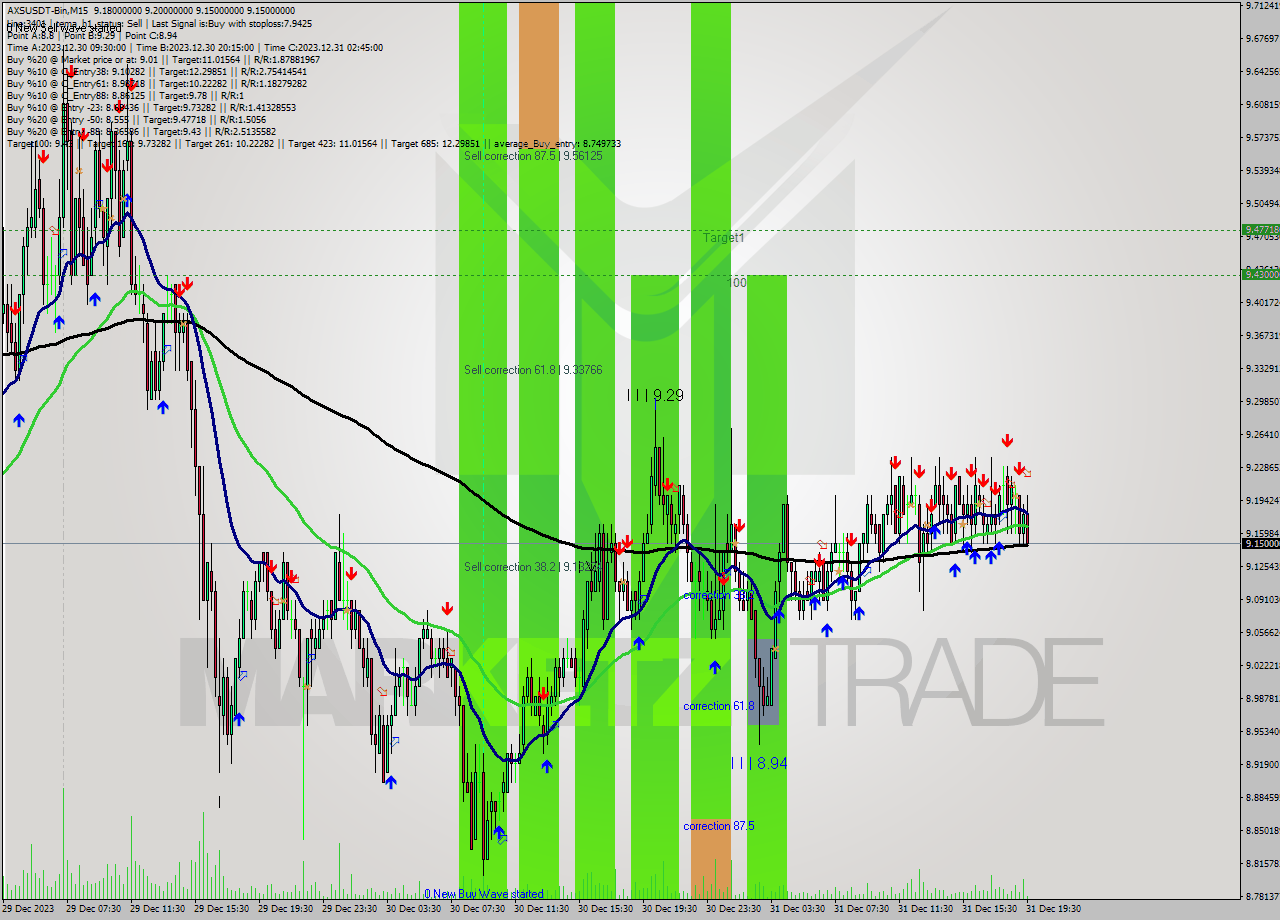Click the 'Sell correction 61.8 | 9.33766' label

(533, 370)
